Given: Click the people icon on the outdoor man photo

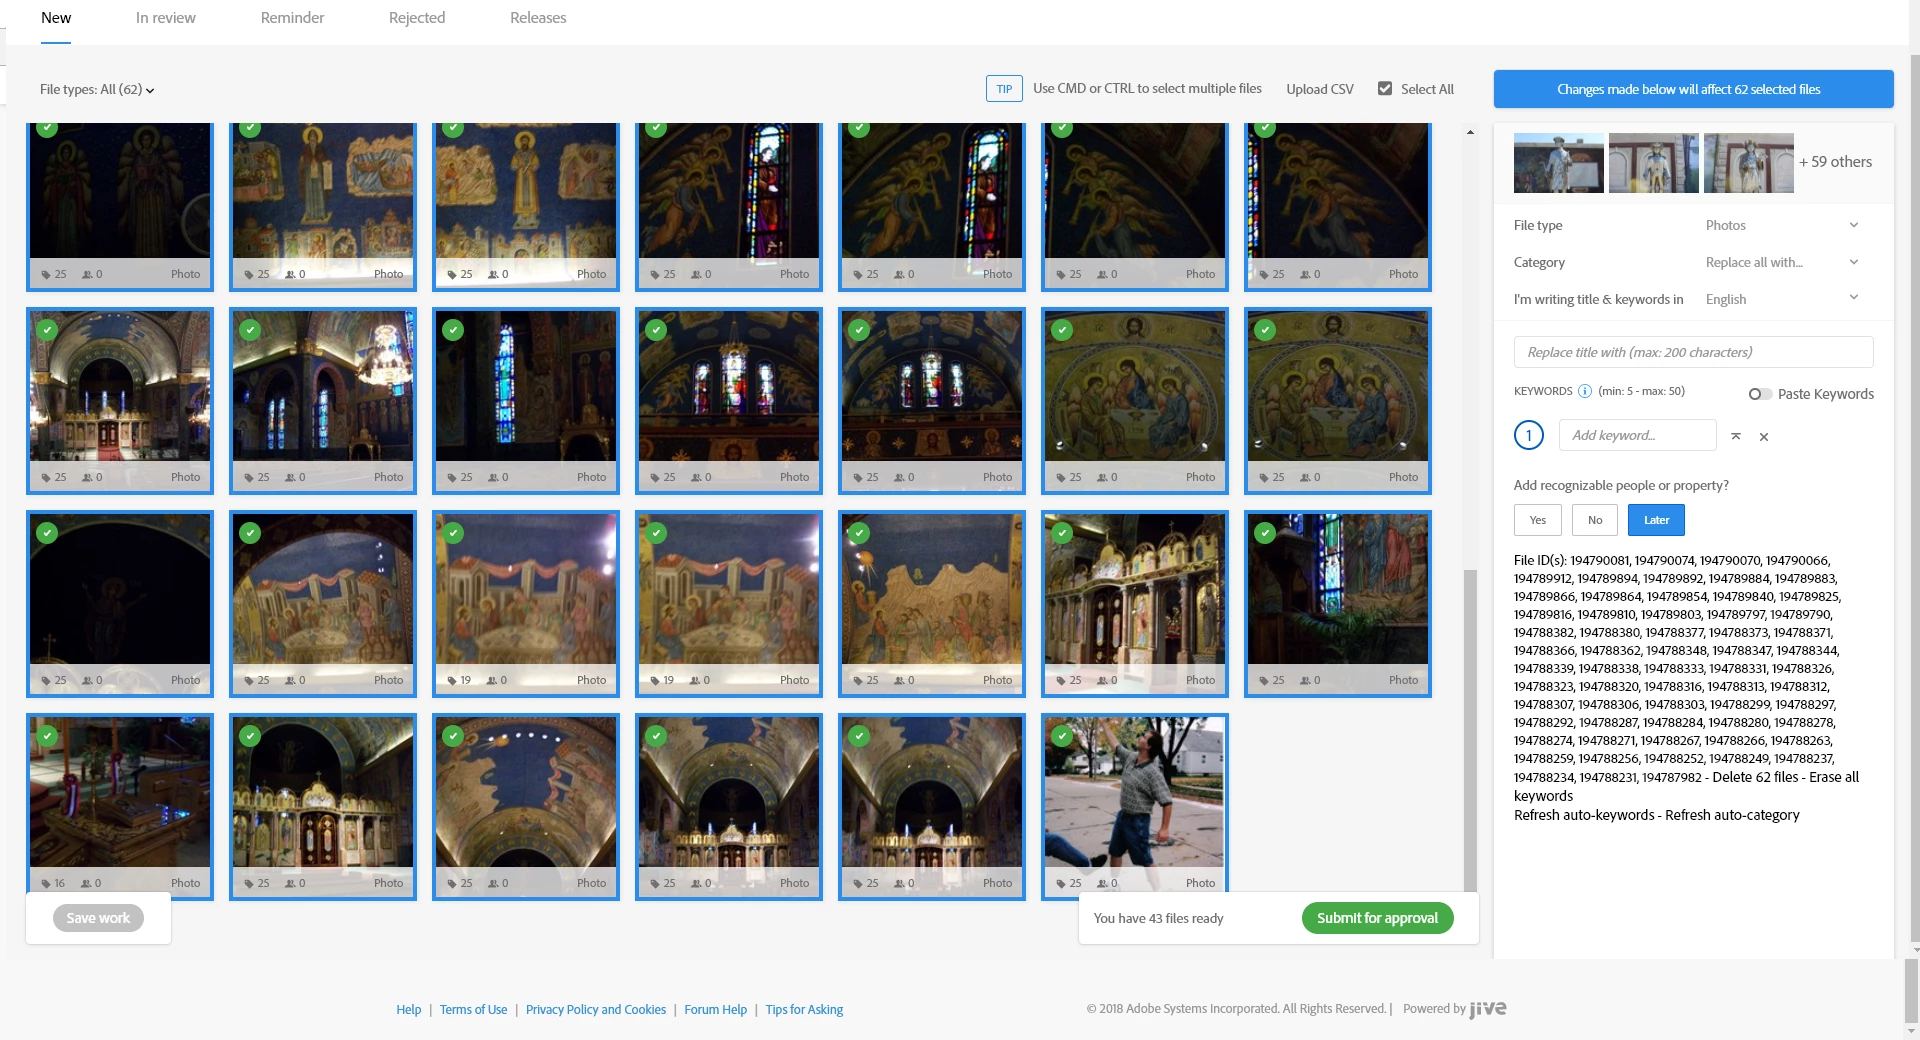Looking at the screenshot, I should tap(1102, 884).
